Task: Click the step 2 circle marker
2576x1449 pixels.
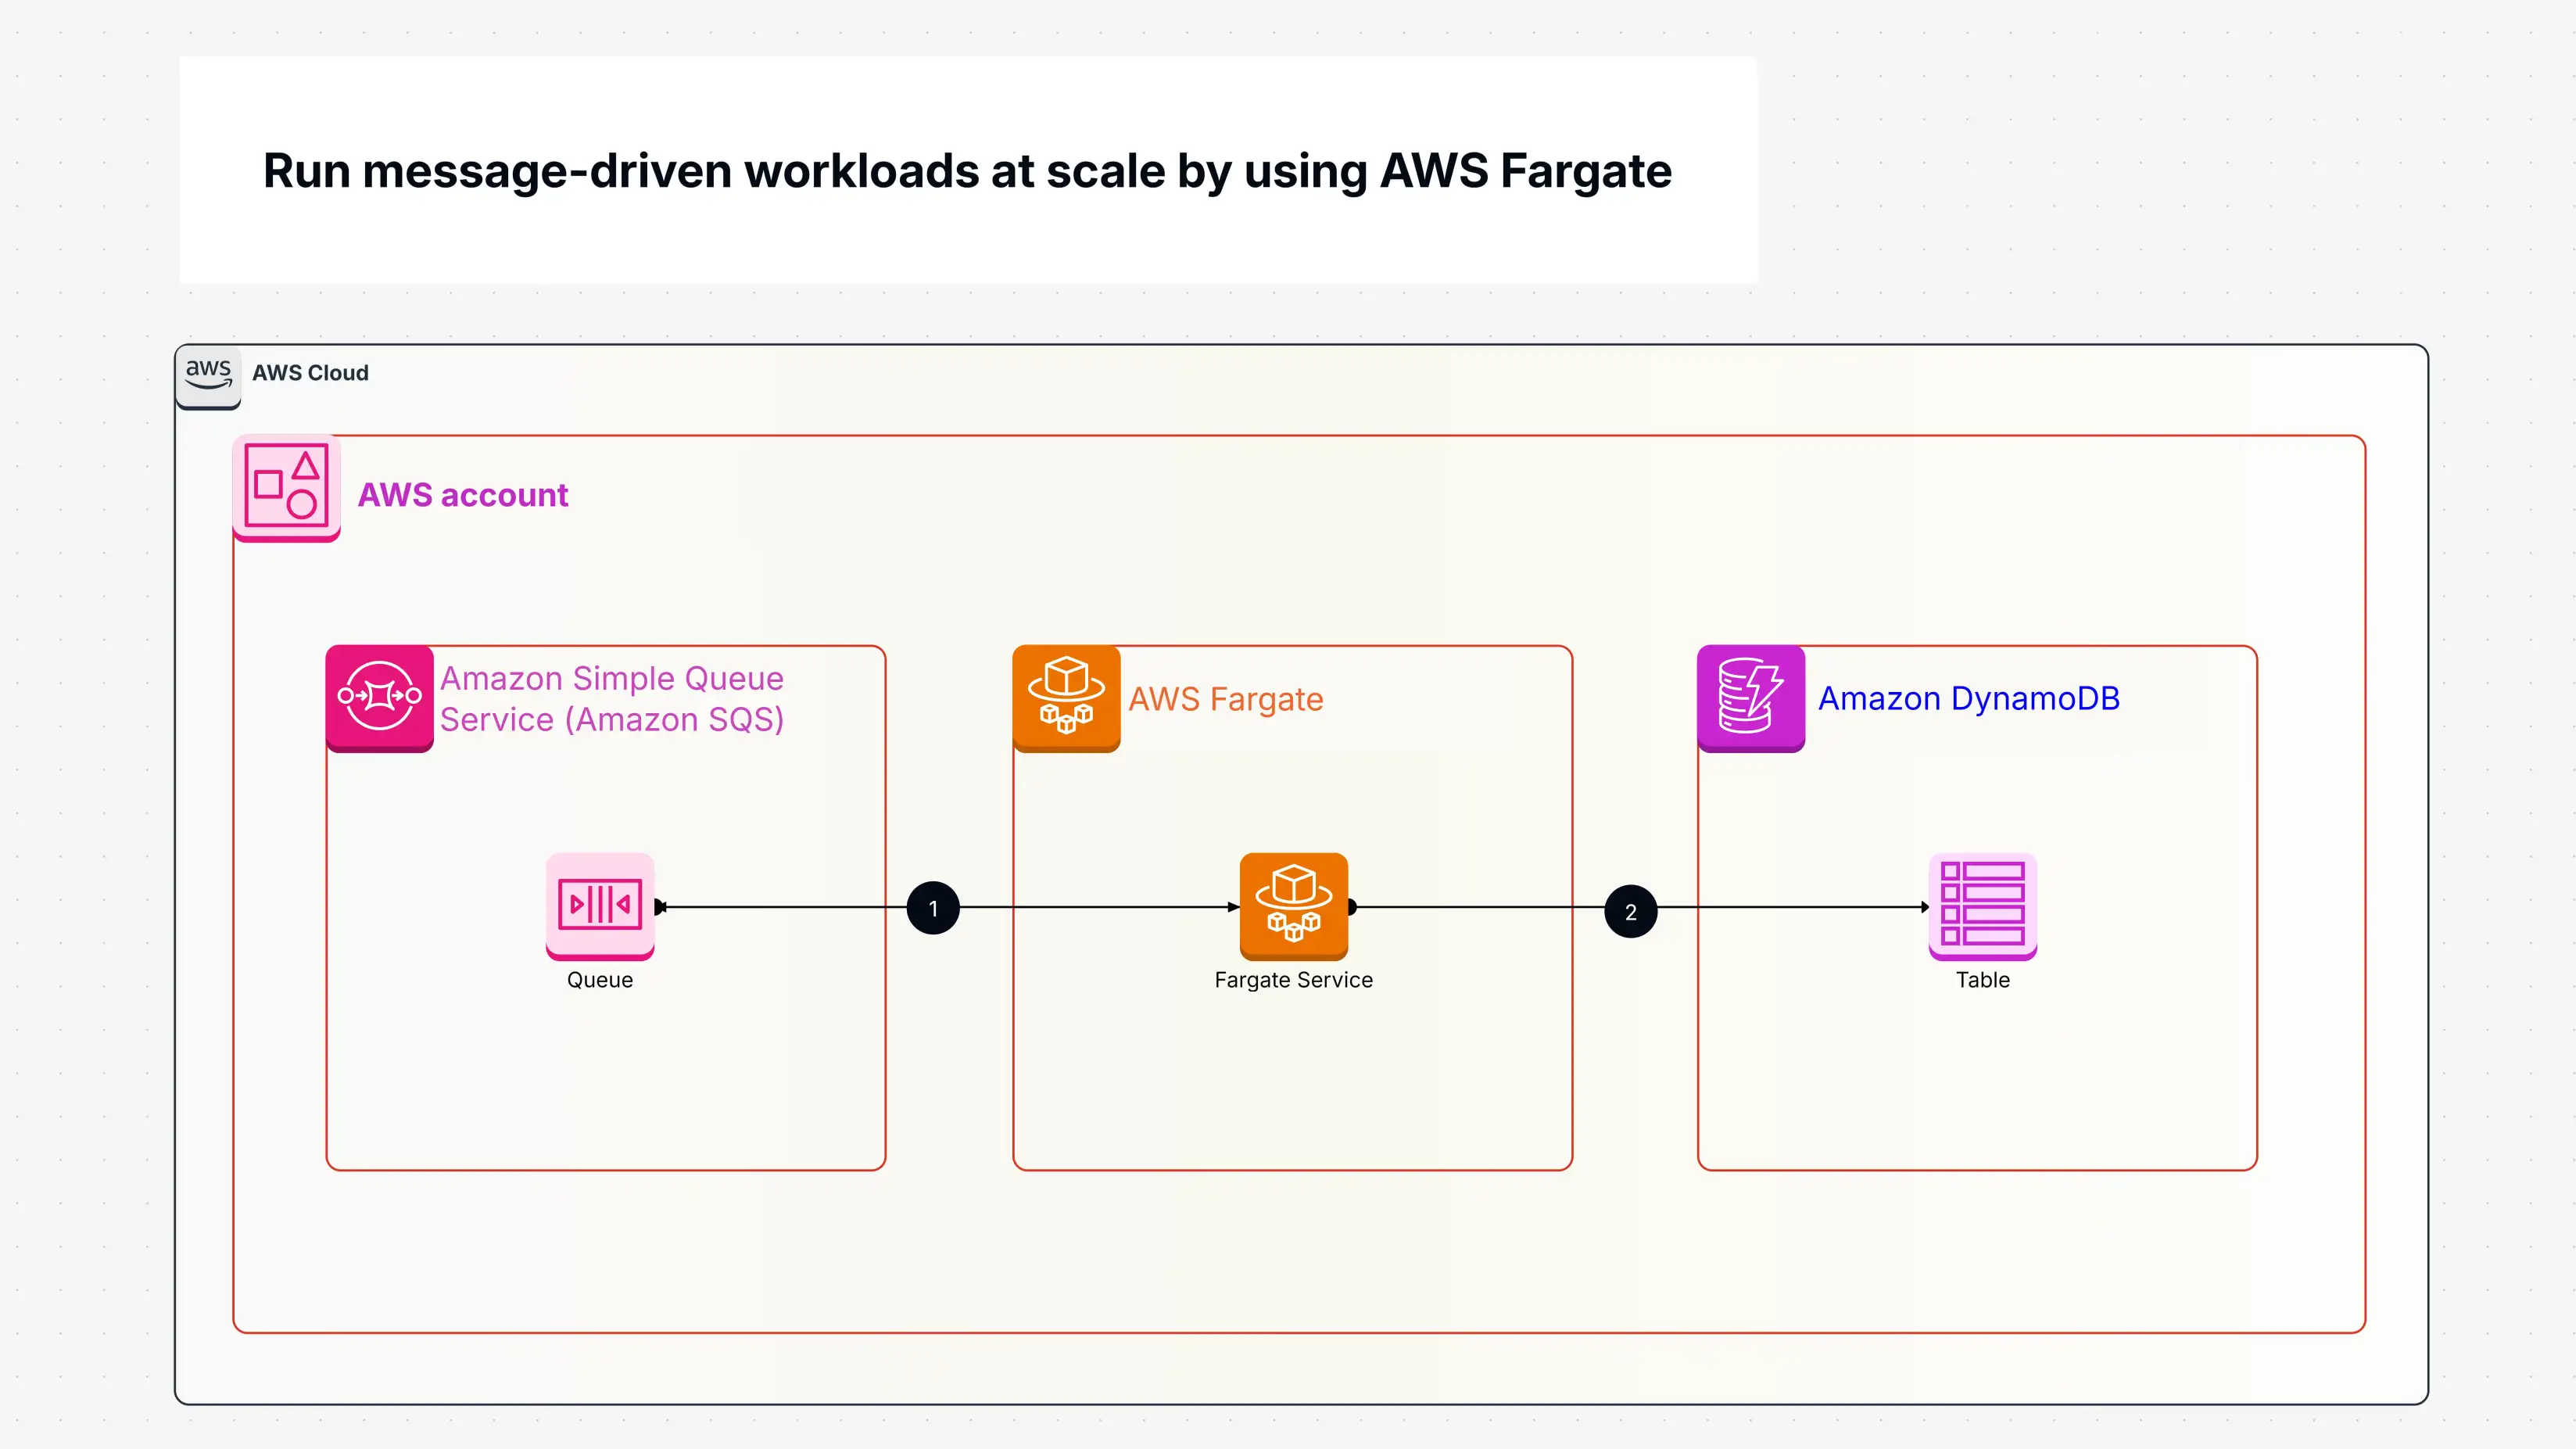Action: tap(1631, 911)
